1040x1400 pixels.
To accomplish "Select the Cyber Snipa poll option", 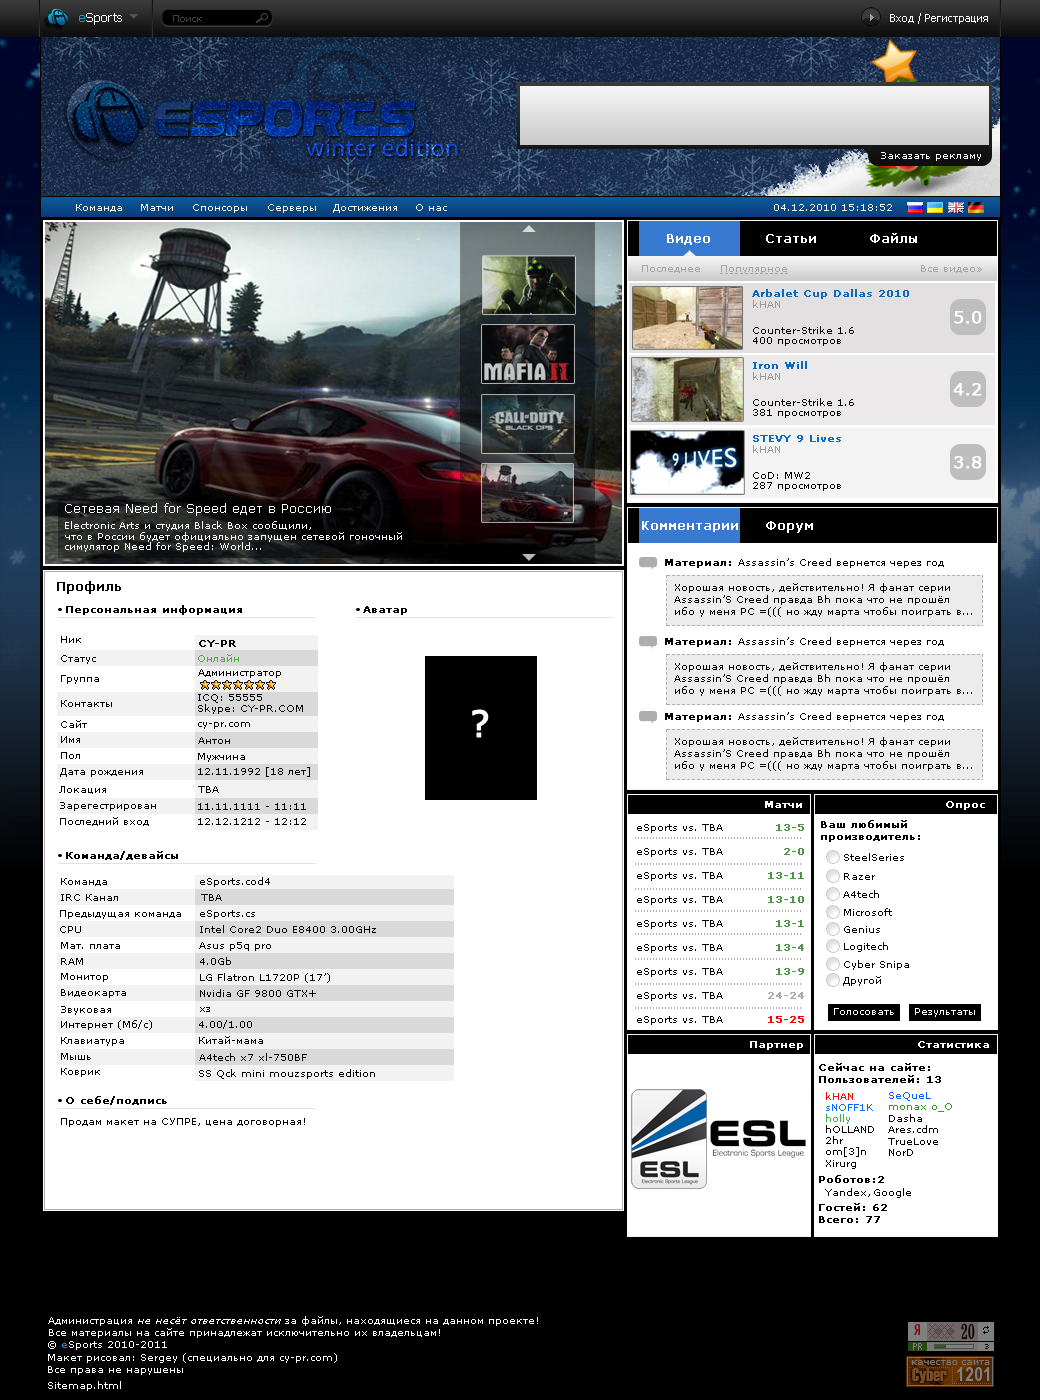I will [833, 964].
